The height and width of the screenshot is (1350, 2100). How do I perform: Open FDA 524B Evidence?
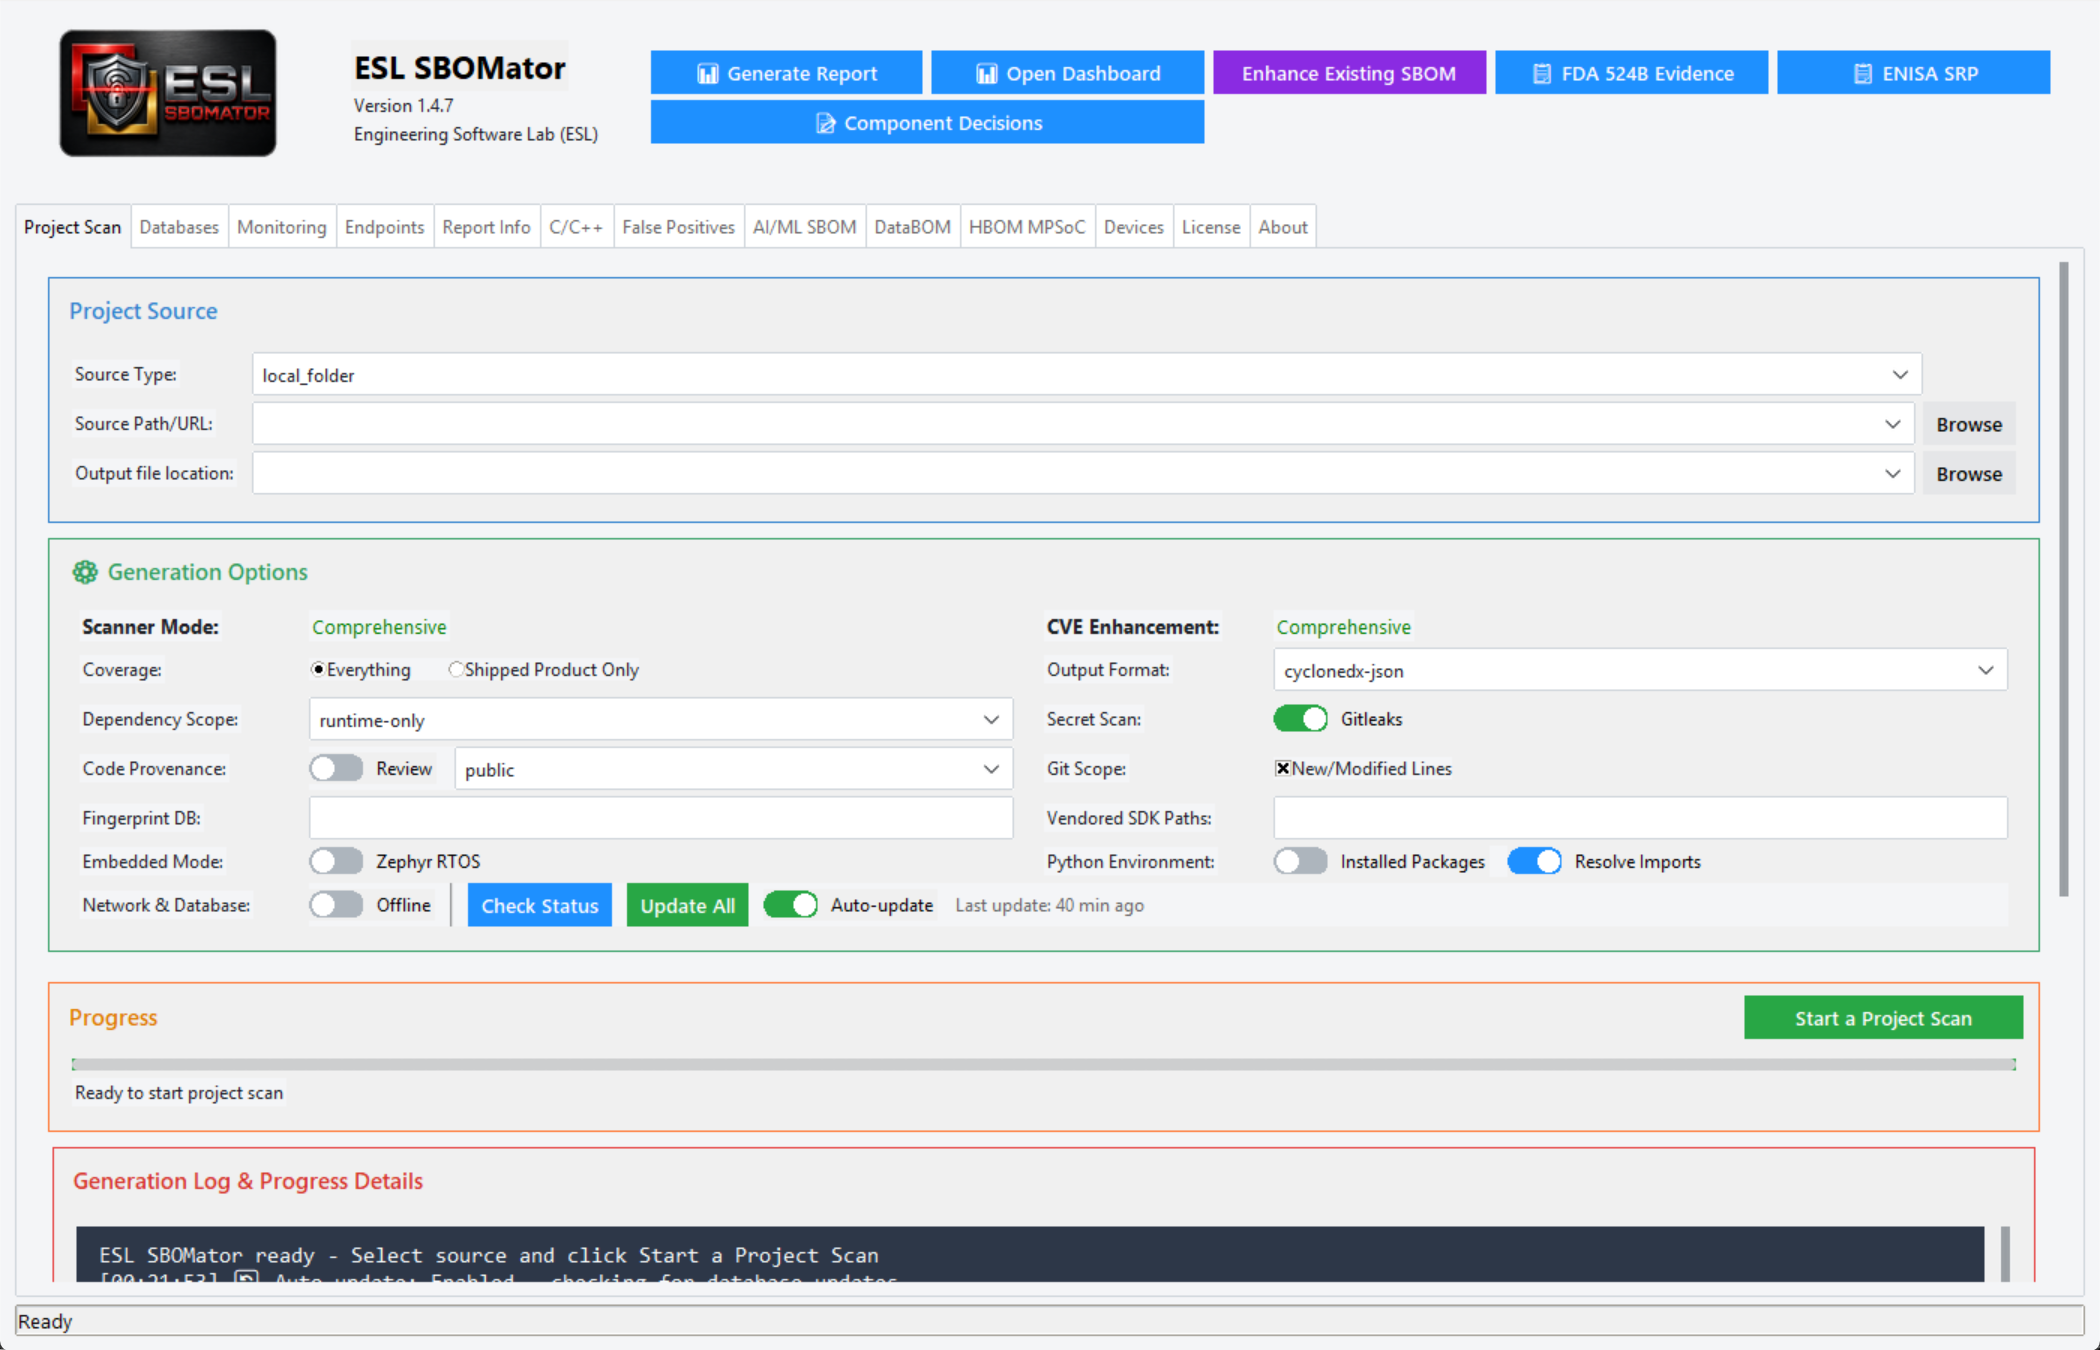click(x=1631, y=73)
